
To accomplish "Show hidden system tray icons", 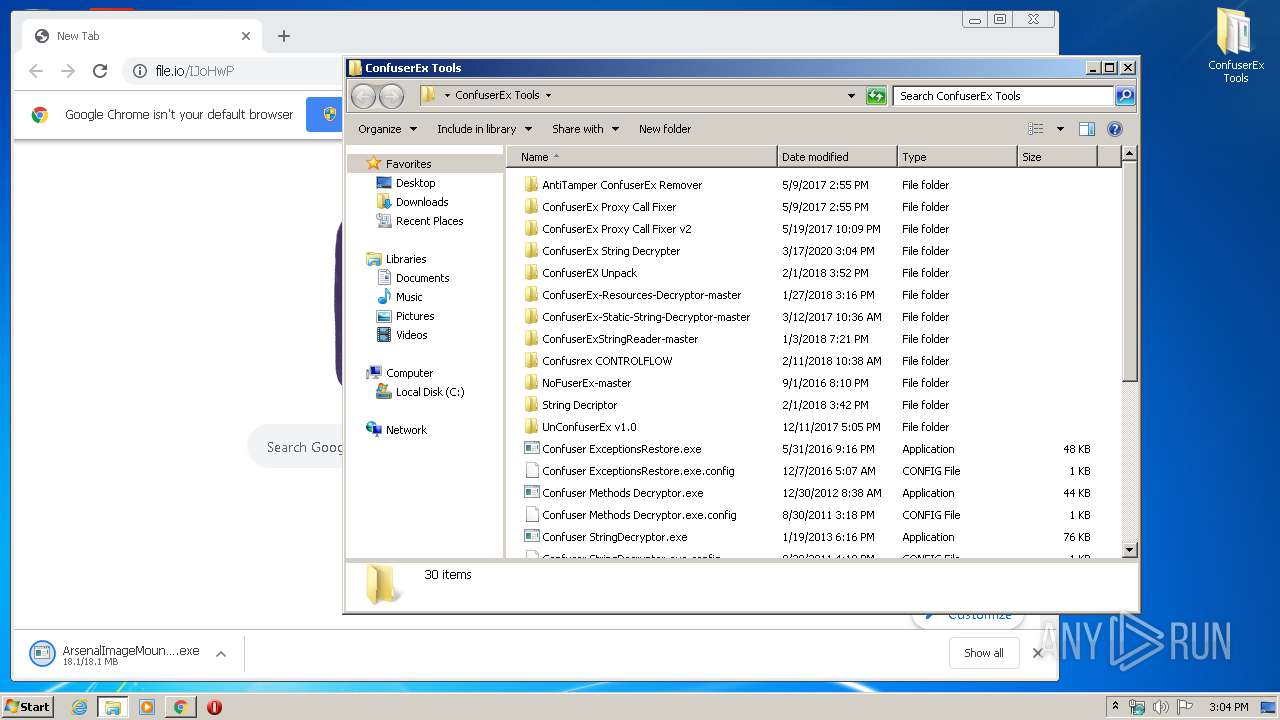I will tap(1114, 707).
